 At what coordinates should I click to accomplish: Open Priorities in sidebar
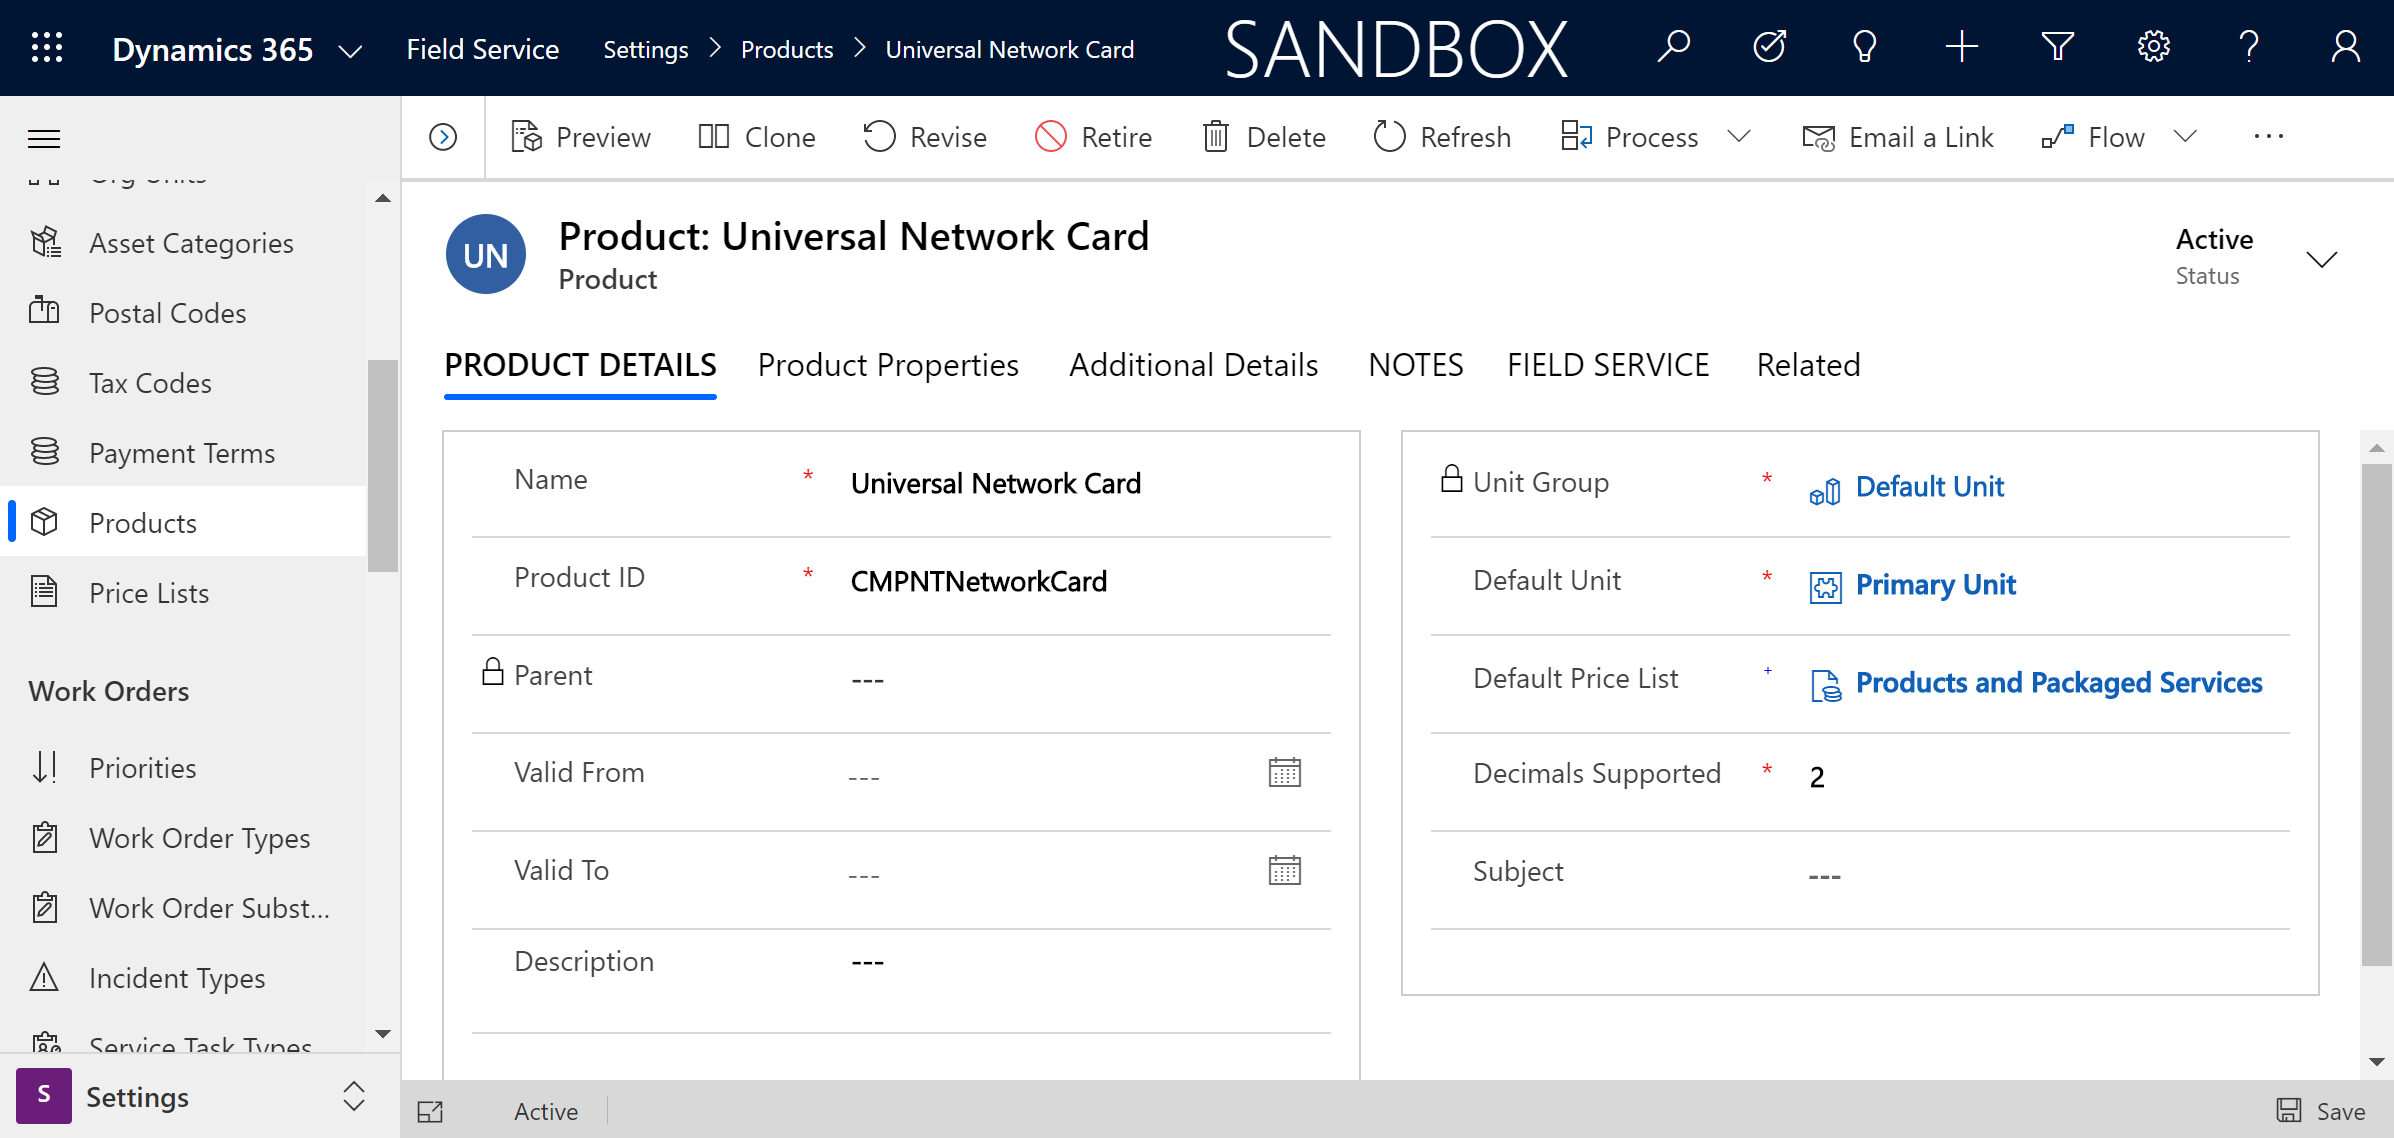click(x=185, y=768)
